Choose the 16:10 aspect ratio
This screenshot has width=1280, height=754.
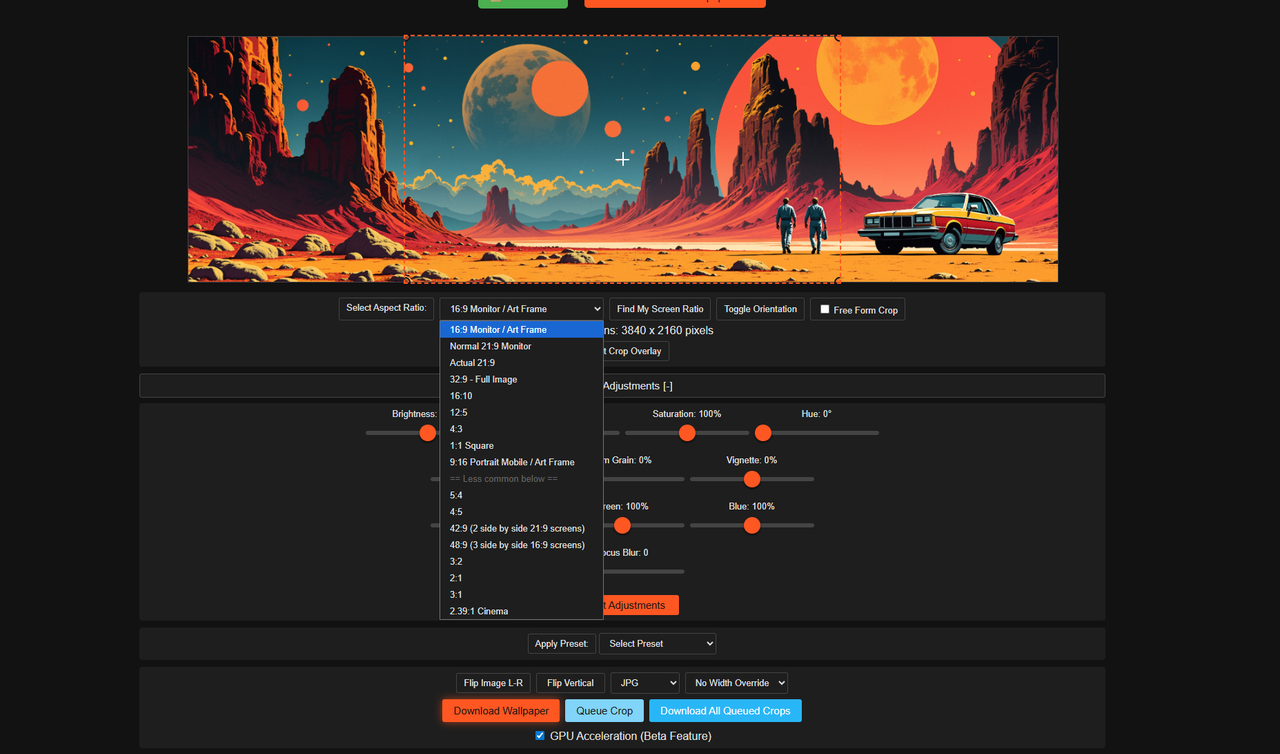coord(521,396)
